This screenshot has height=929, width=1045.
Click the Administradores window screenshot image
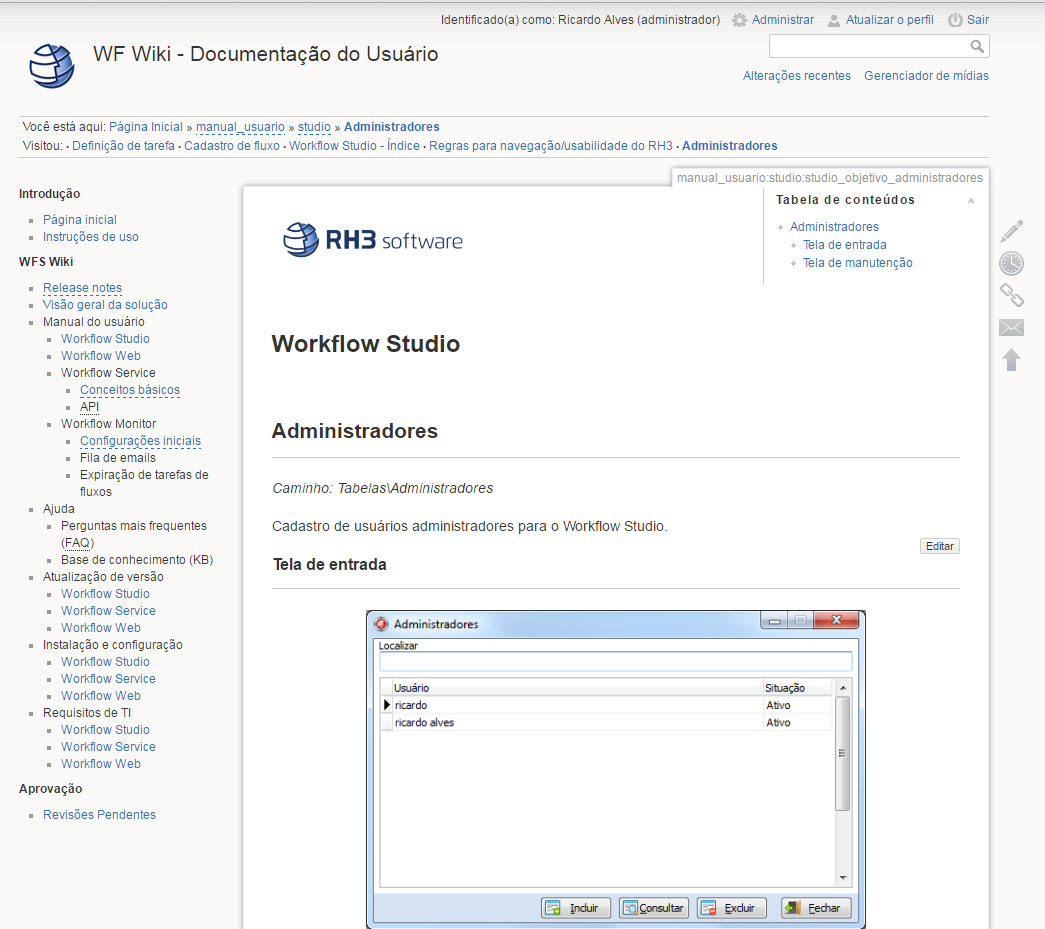tap(615, 769)
